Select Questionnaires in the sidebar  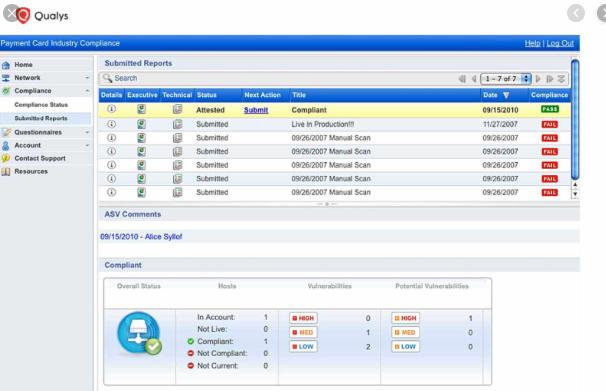38,132
